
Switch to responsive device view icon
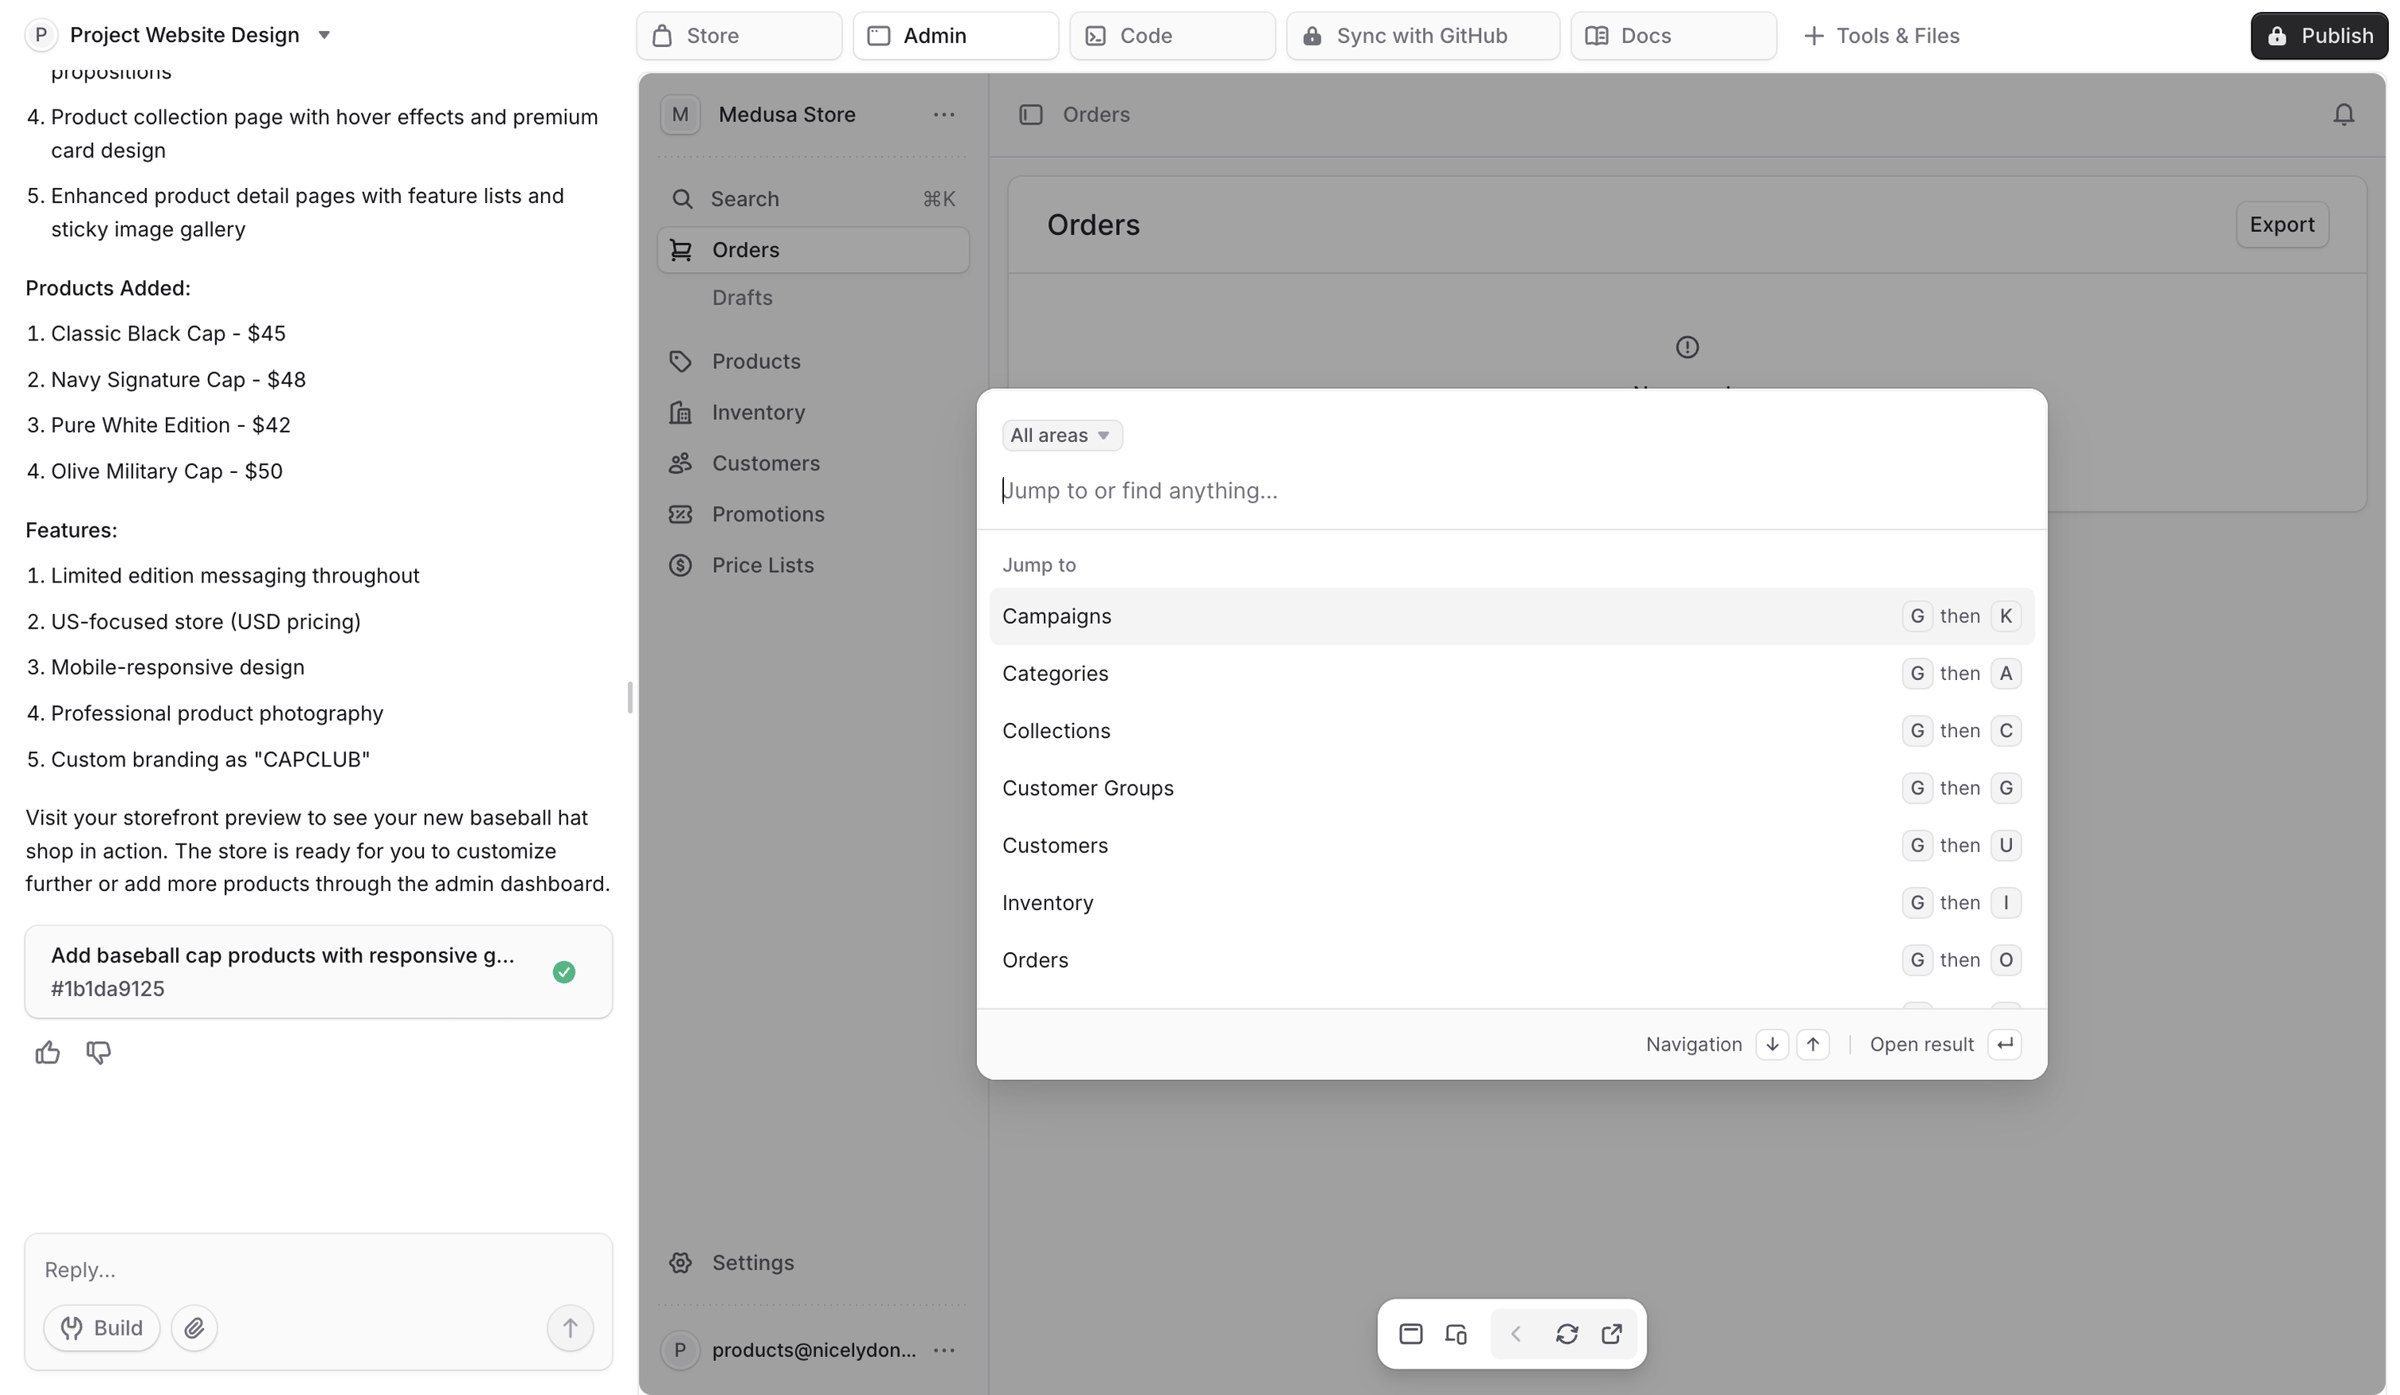point(1456,1334)
